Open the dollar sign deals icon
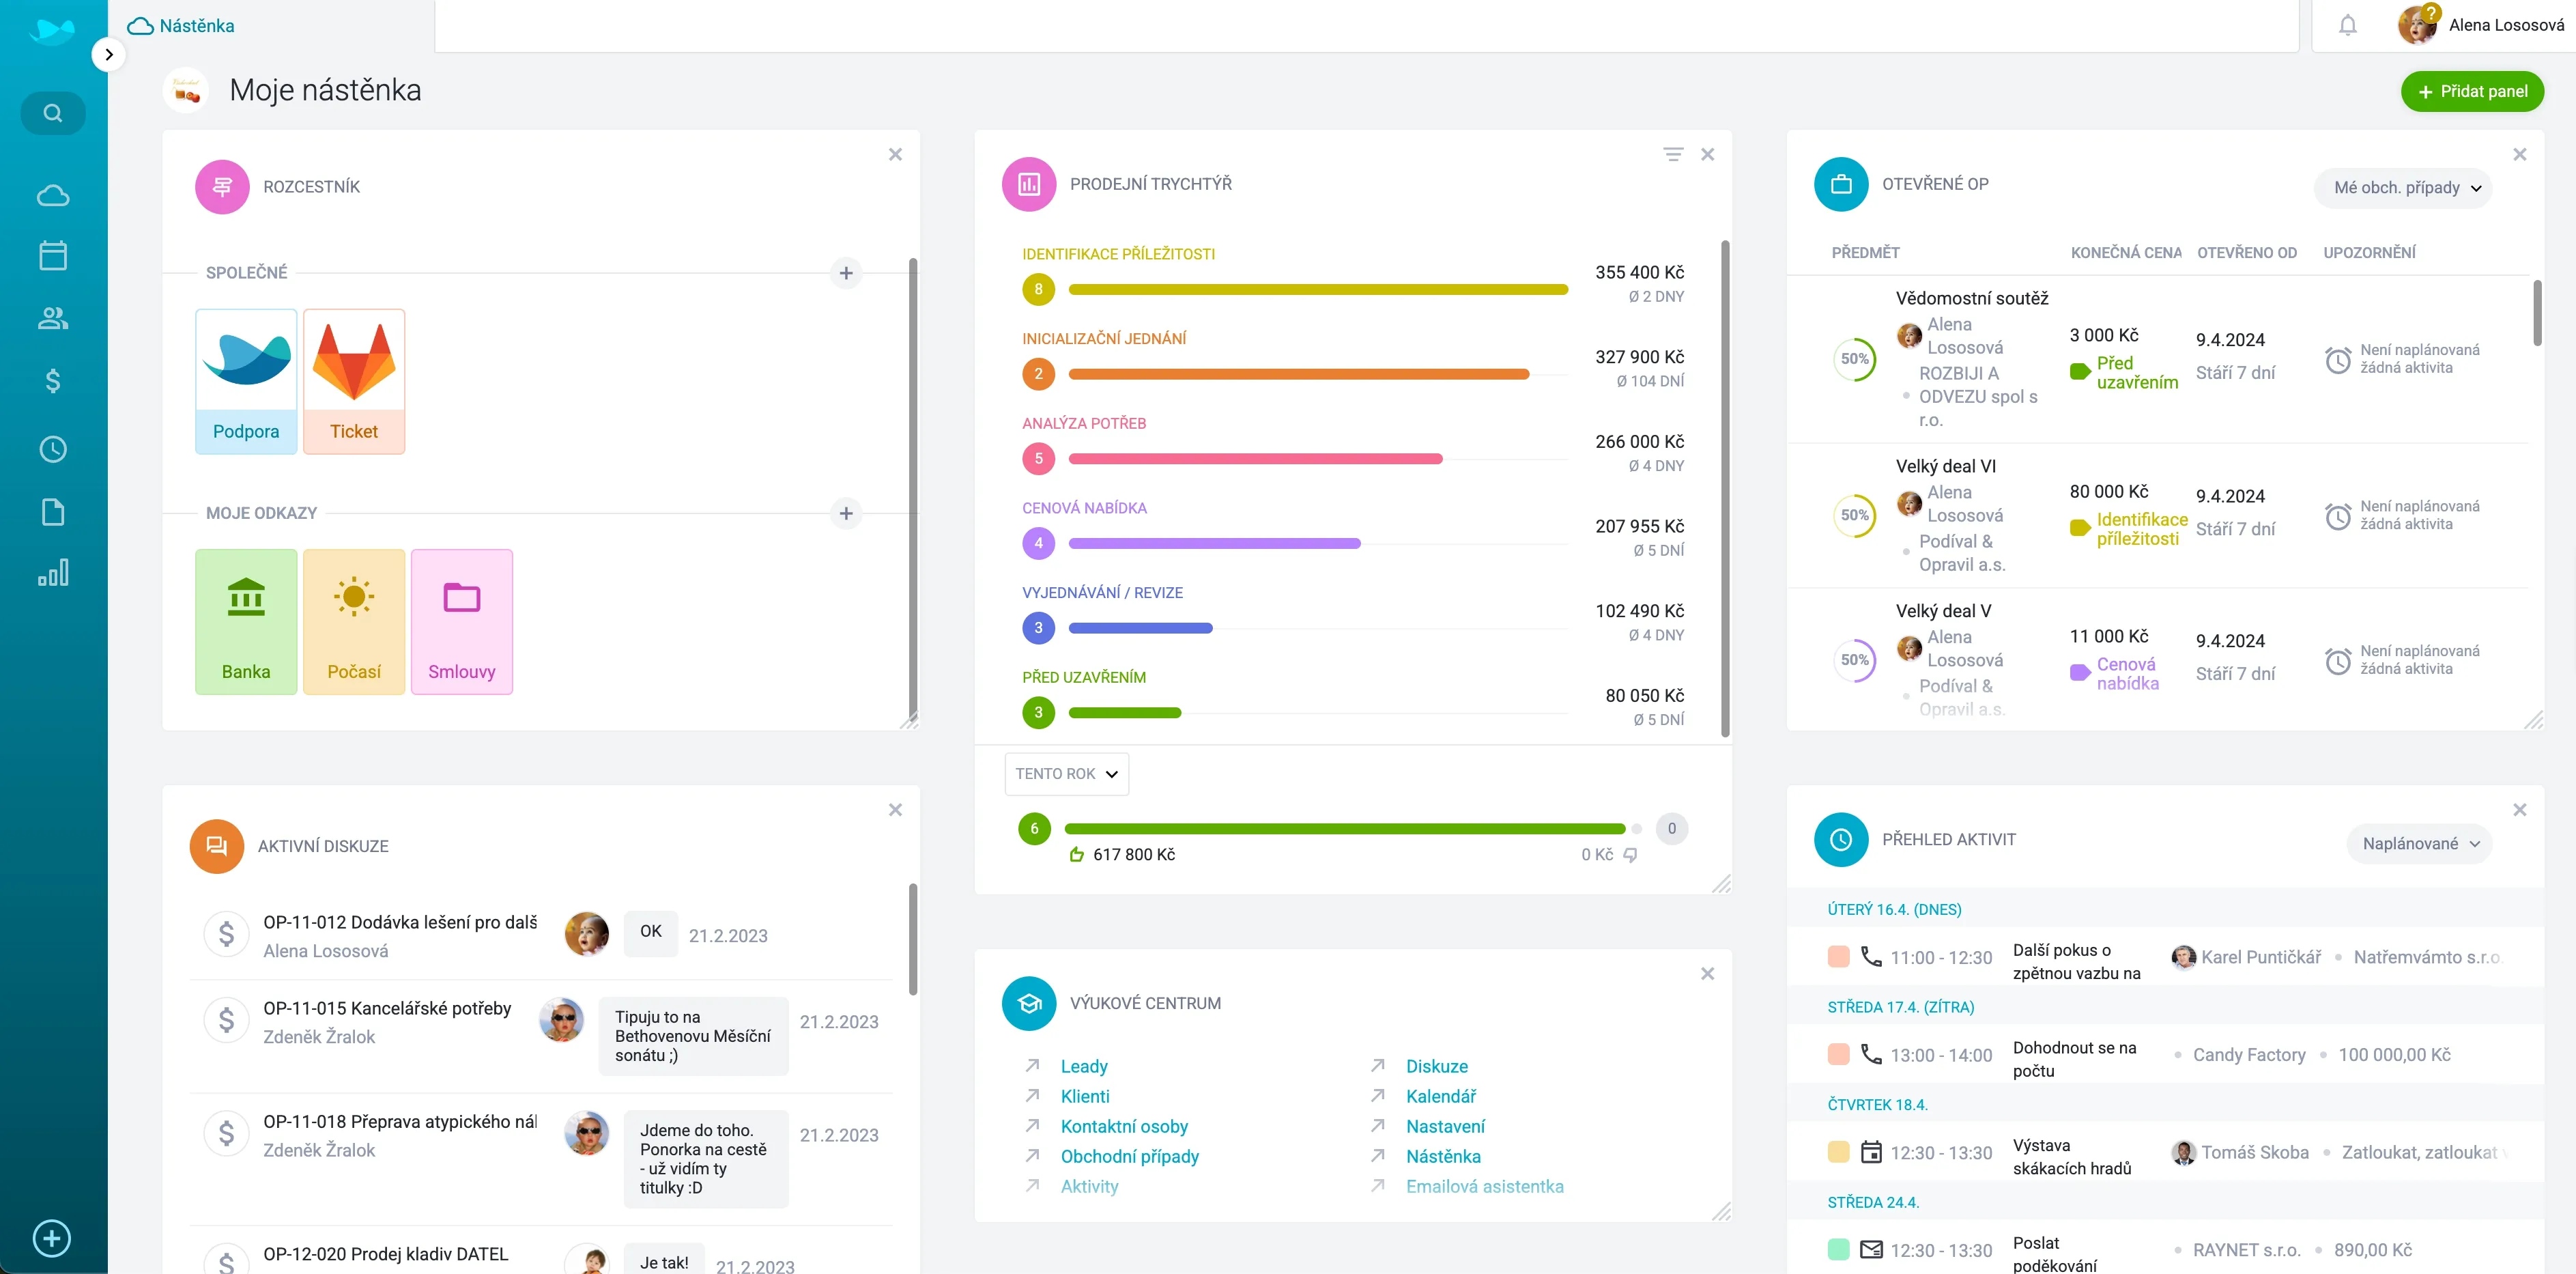Image resolution: width=2576 pixels, height=1274 pixels. [x=53, y=381]
